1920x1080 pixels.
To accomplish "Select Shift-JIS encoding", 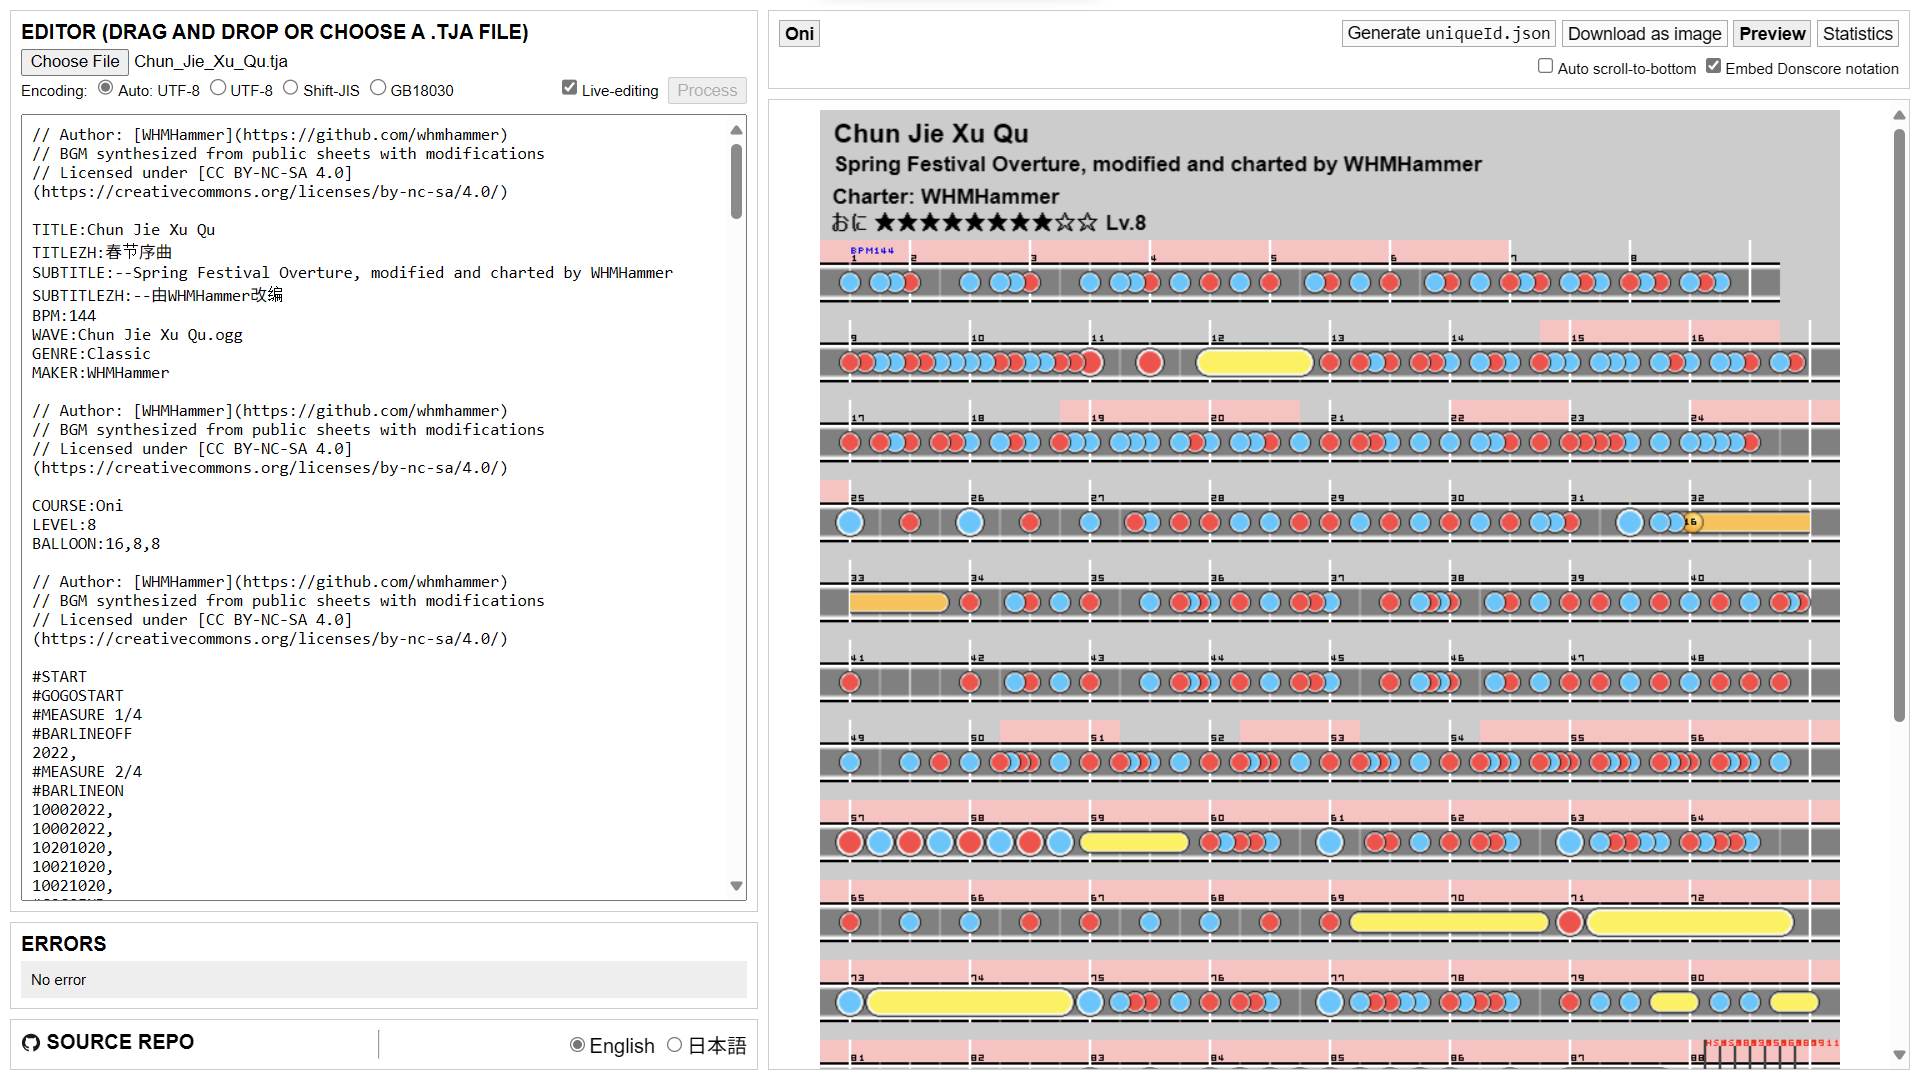I will tap(290, 88).
